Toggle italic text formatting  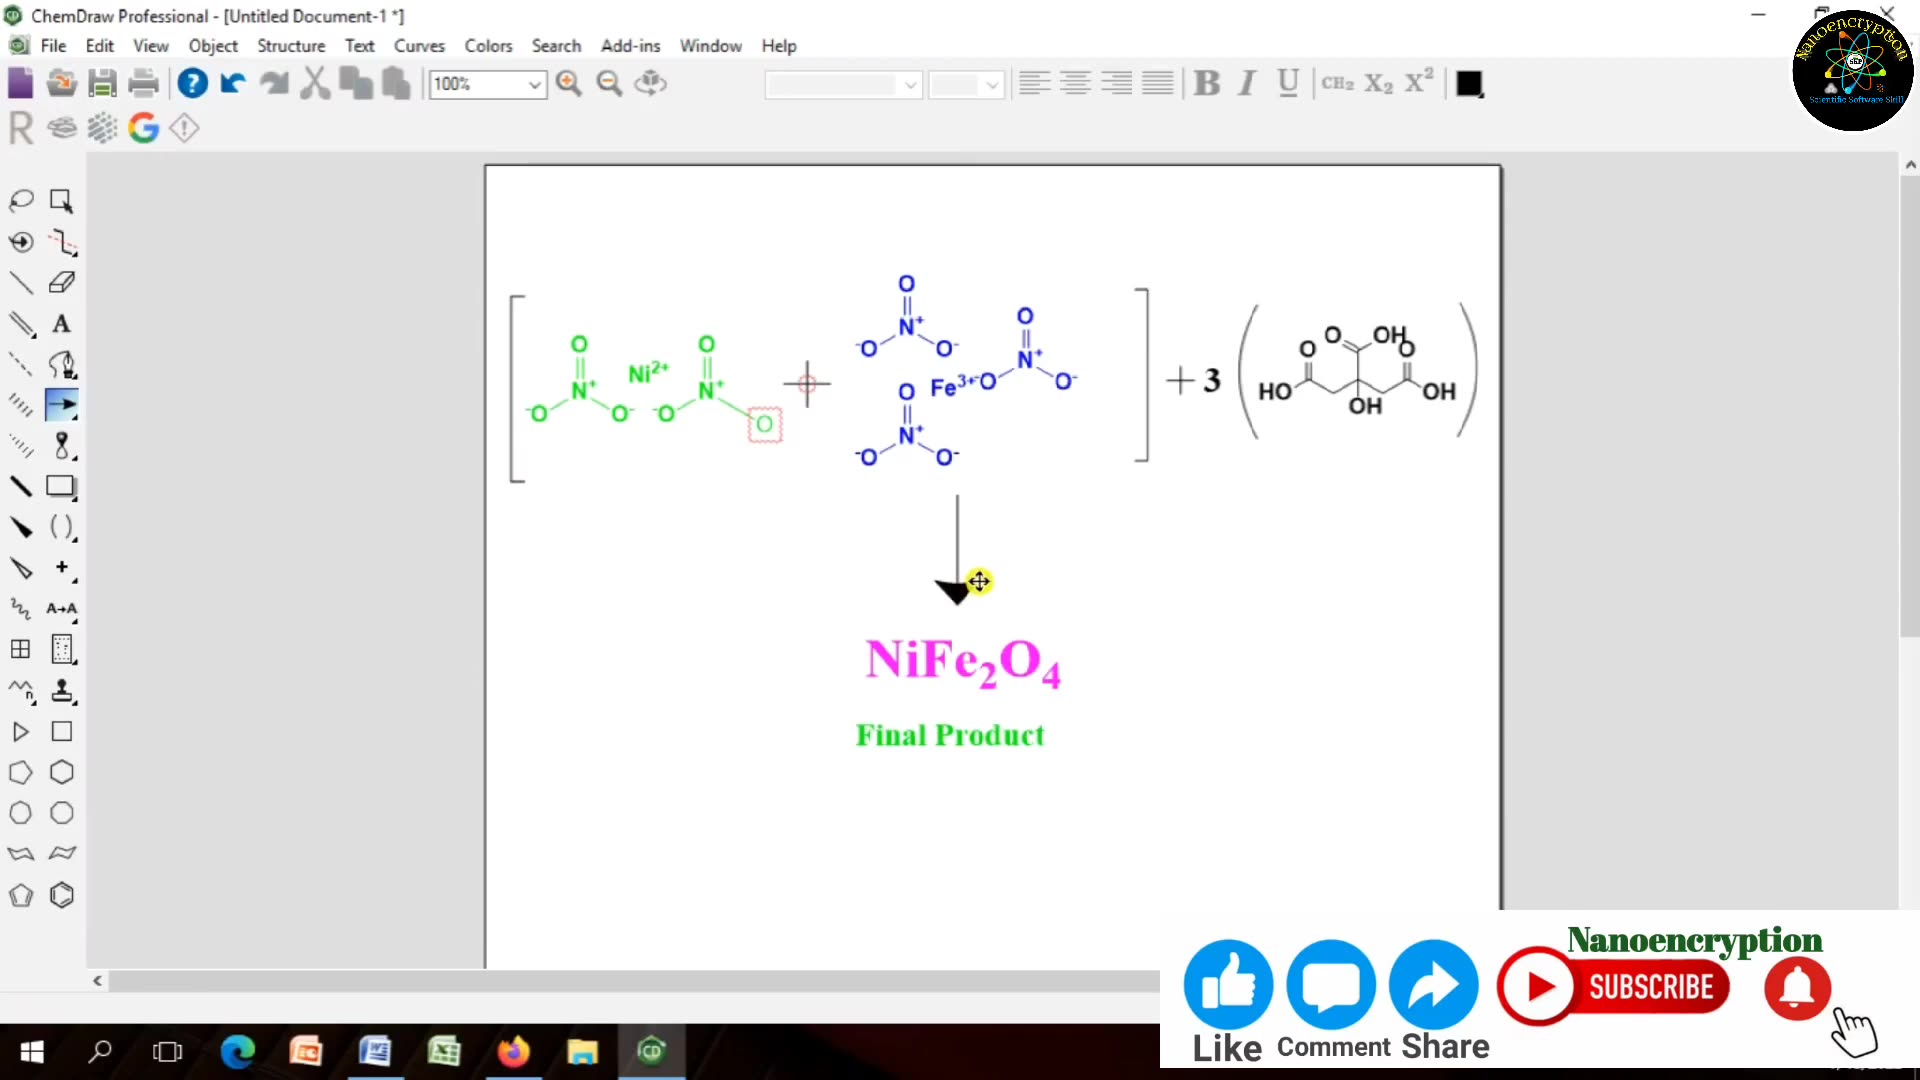tap(1246, 83)
